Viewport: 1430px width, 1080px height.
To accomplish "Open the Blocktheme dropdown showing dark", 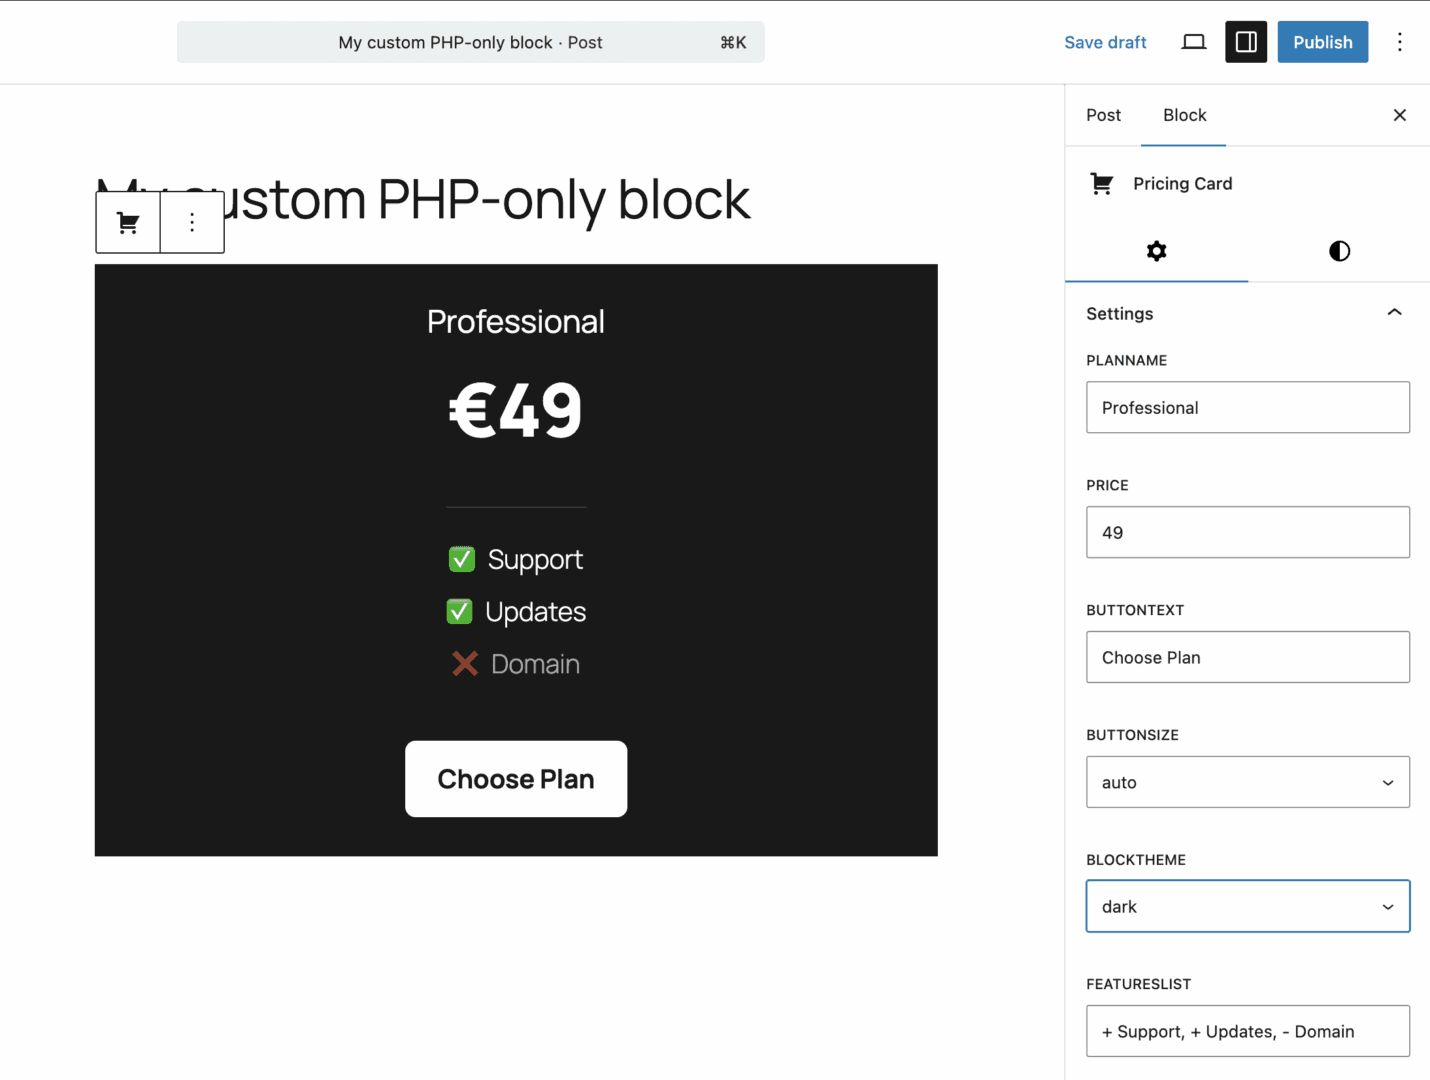I will 1247,906.
